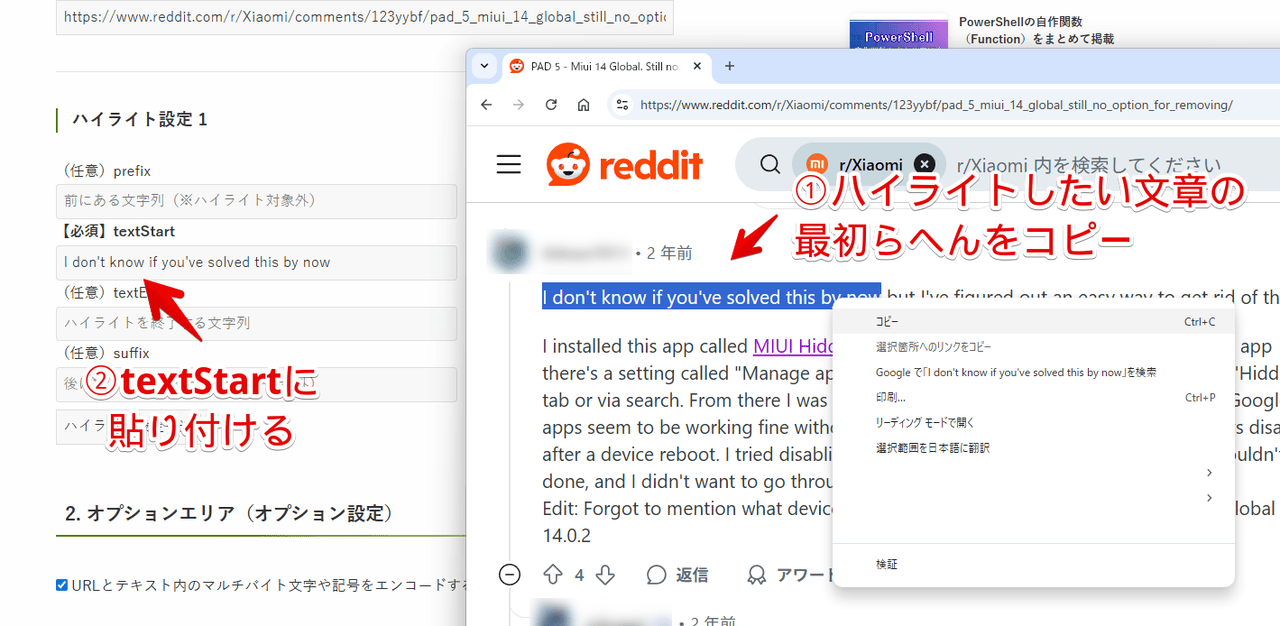Click the 【必須】textStart label

[117, 231]
